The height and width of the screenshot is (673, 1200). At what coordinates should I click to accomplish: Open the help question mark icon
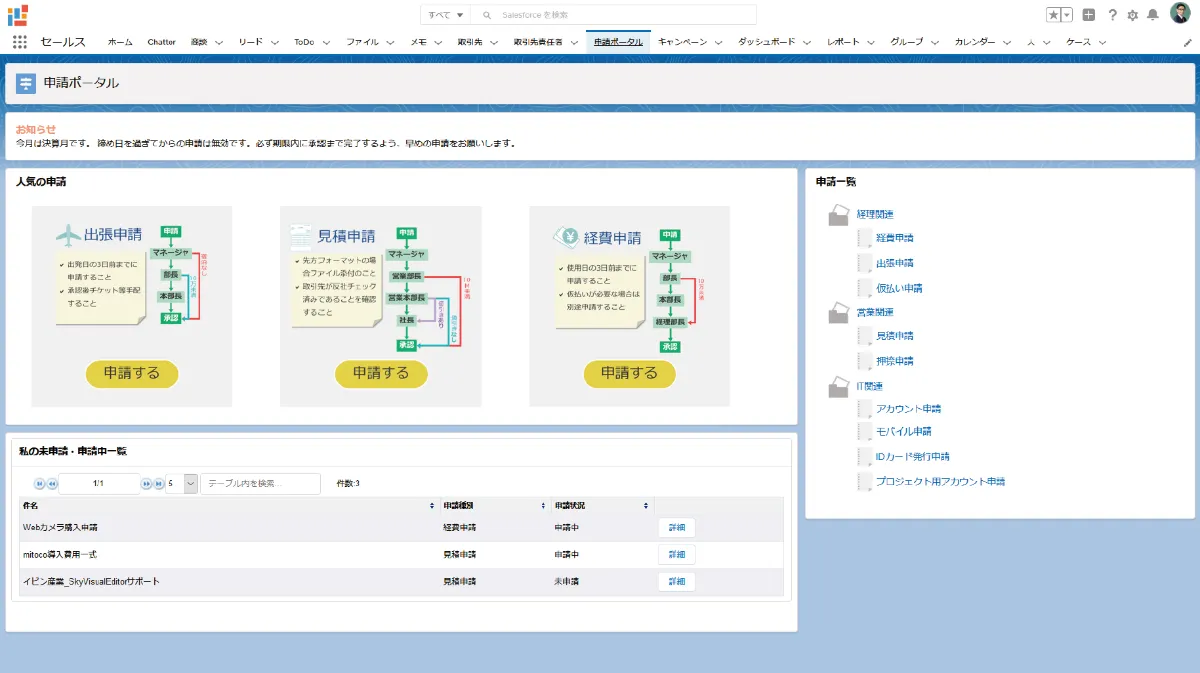[x=1112, y=15]
